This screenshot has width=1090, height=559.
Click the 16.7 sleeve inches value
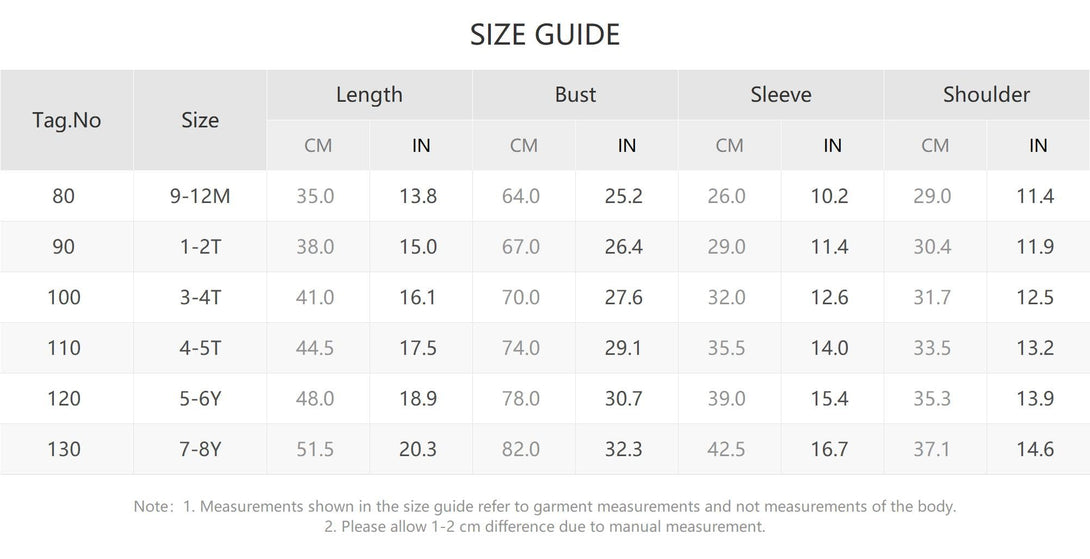(x=829, y=450)
